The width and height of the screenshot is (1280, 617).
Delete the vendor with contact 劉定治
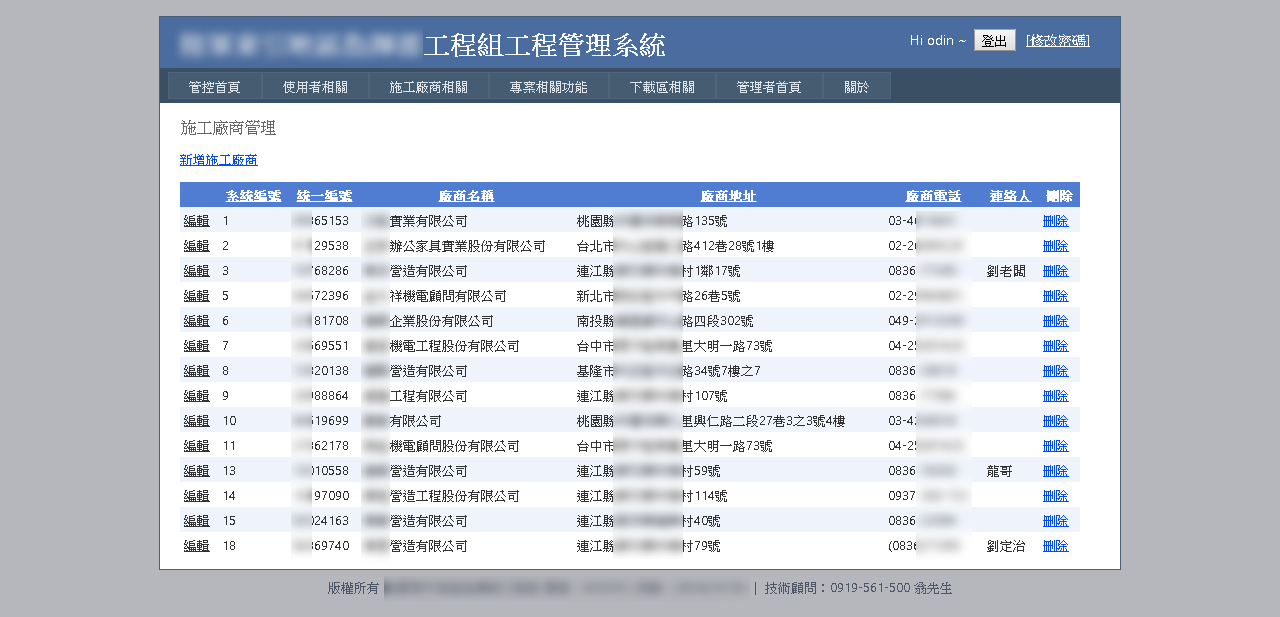[1055, 546]
